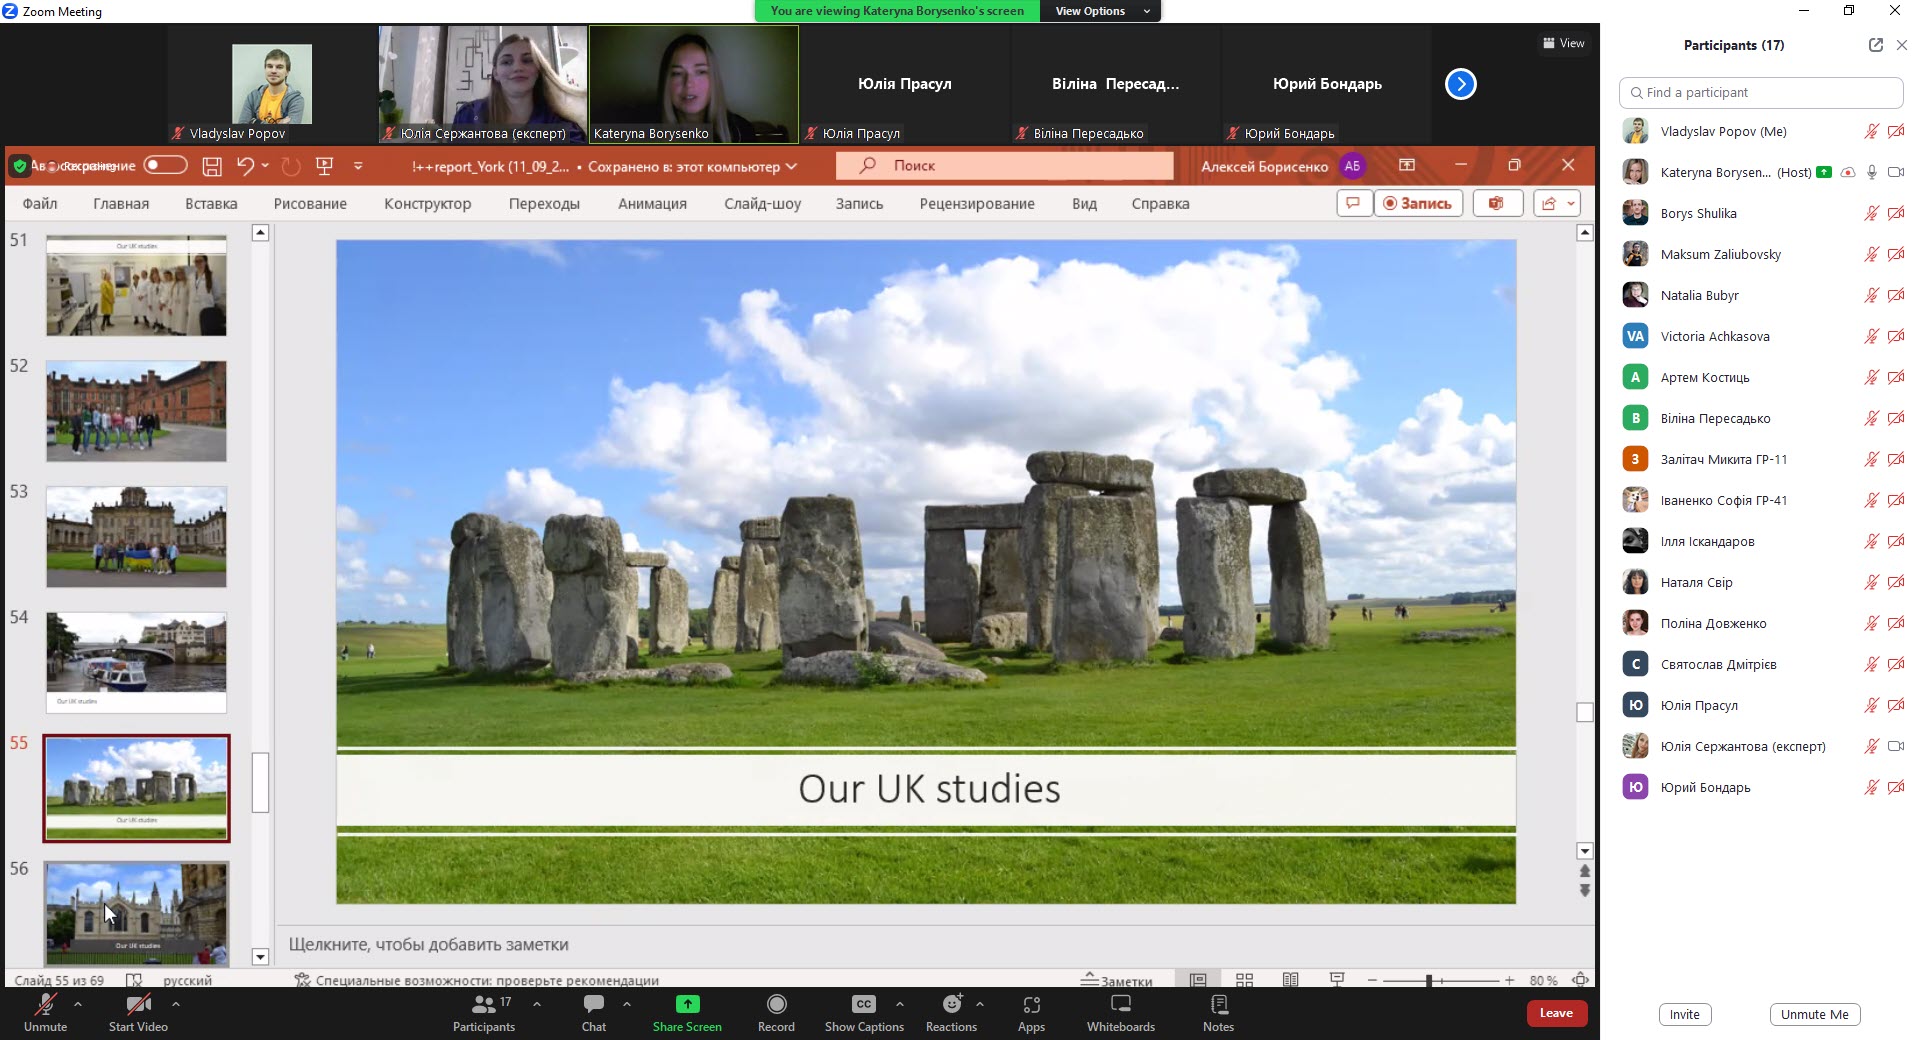The image size is (1920, 1040).
Task: Click the Leave meeting button
Action: pos(1555,1013)
